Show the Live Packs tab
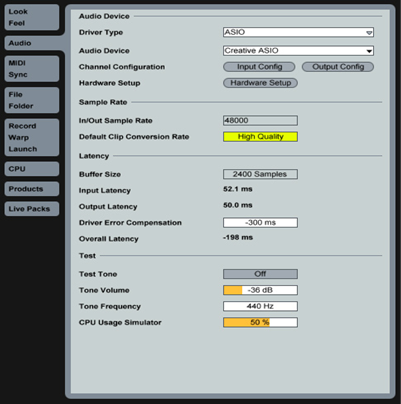 [32, 209]
